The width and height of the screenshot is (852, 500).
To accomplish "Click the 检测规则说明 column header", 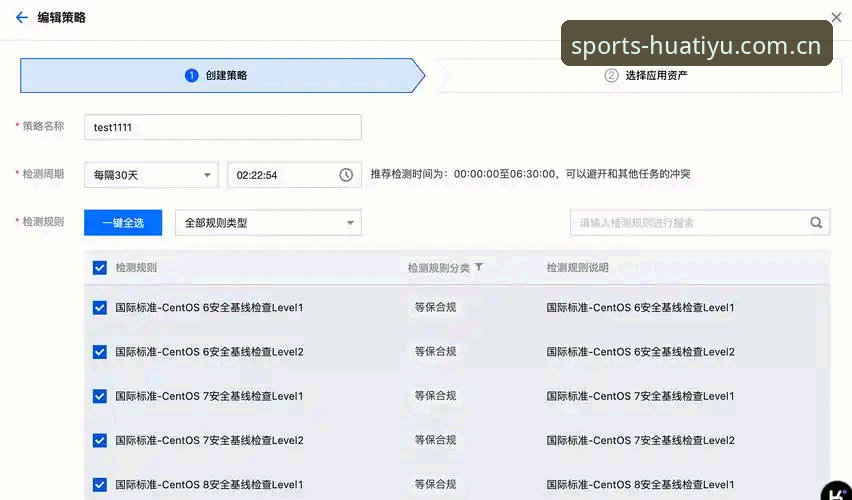I will [x=577, y=267].
